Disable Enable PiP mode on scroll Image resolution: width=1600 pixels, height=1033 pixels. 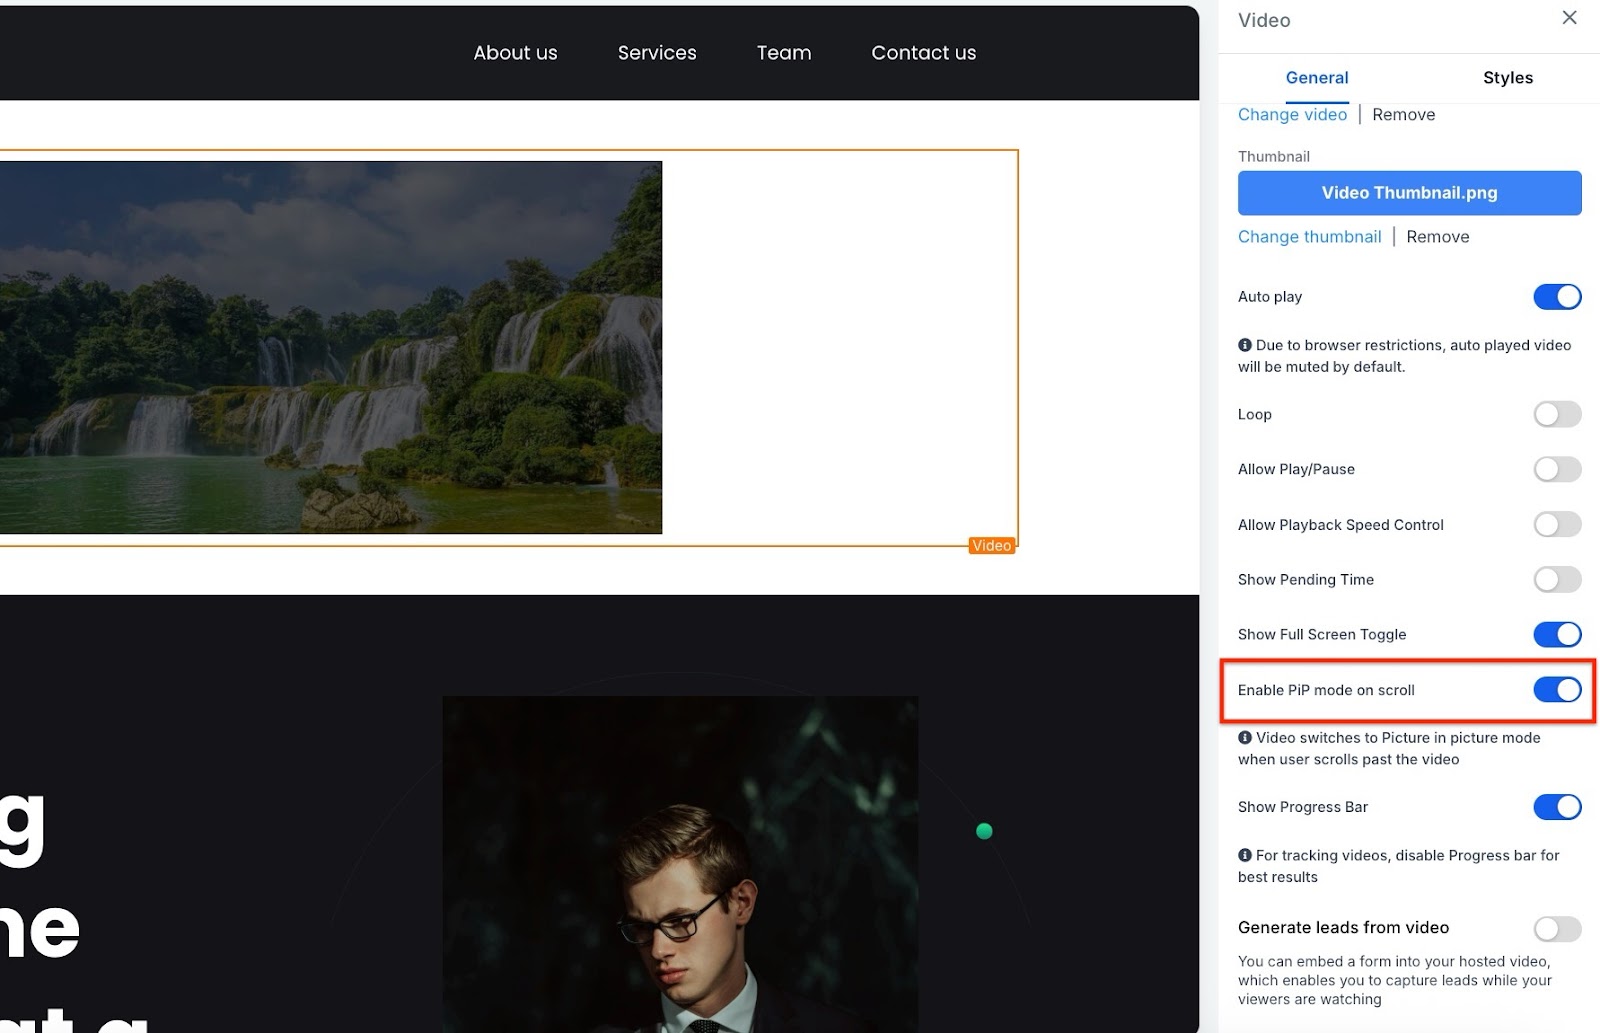[1556, 690]
